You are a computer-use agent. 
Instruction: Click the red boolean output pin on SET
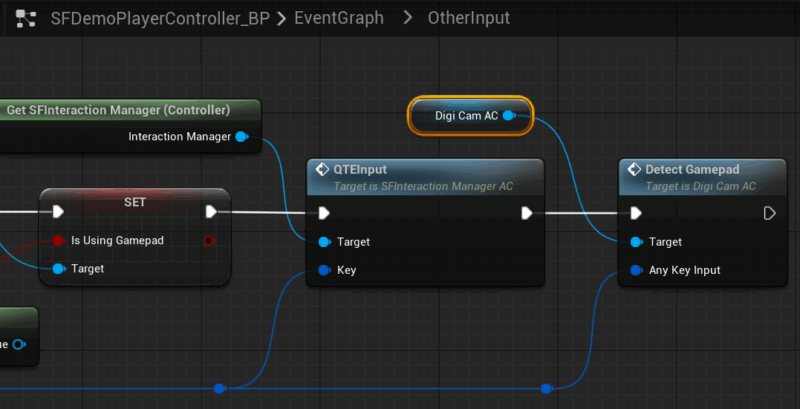[x=209, y=240]
